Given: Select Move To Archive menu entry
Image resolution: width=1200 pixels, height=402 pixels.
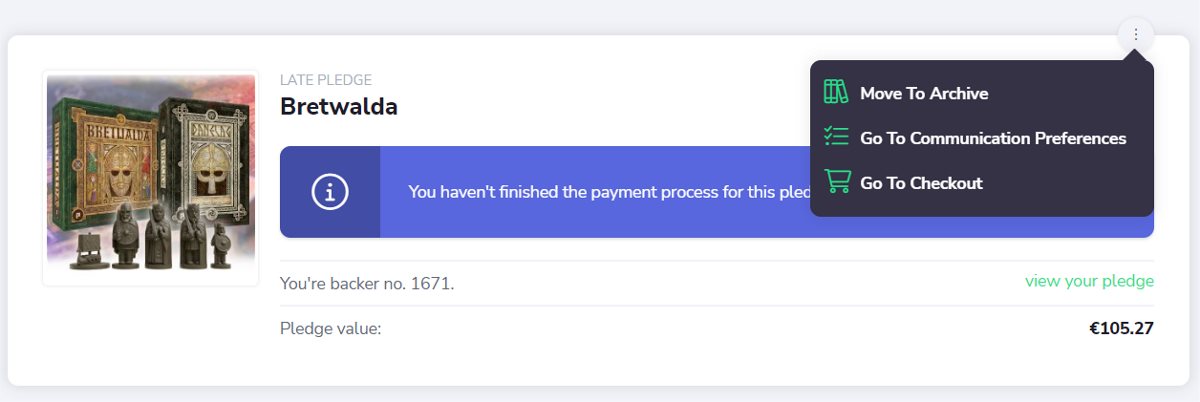Looking at the screenshot, I should pos(924,93).
